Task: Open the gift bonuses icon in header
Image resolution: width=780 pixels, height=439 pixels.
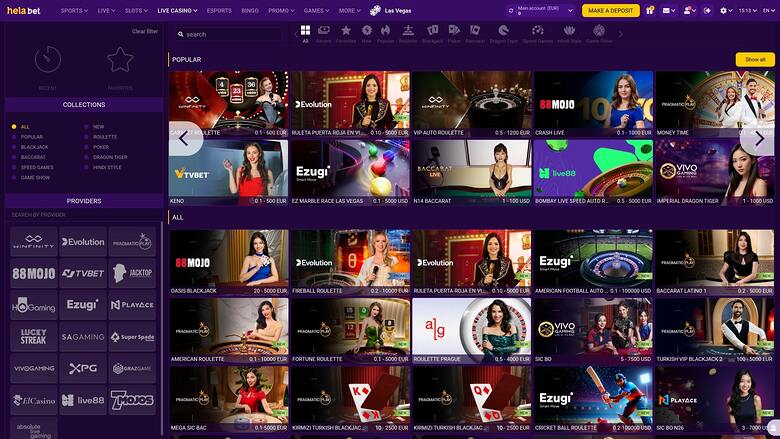Action: tap(650, 10)
